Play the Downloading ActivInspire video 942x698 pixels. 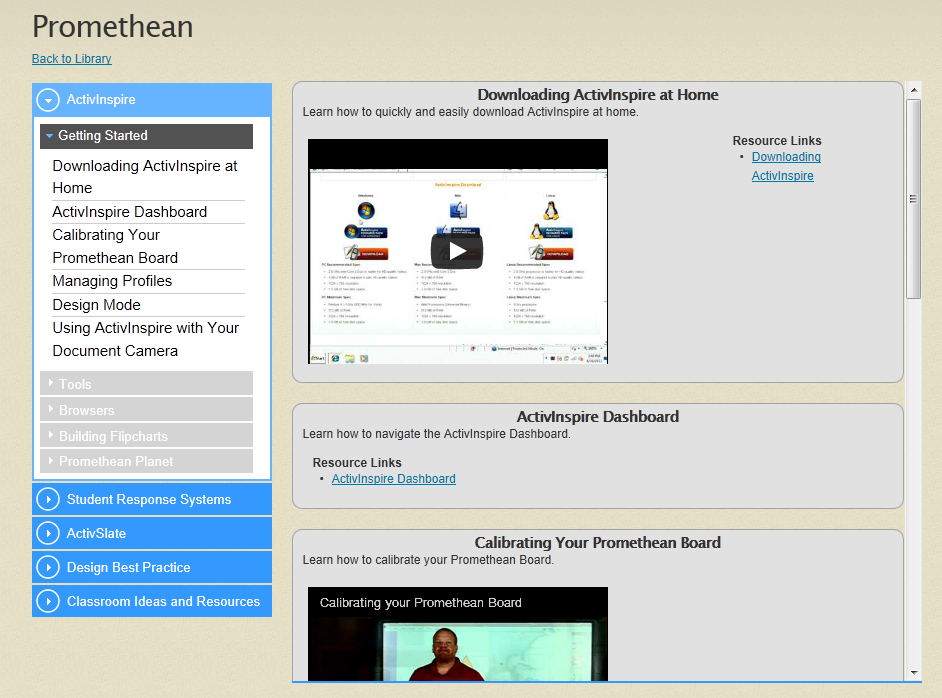457,250
